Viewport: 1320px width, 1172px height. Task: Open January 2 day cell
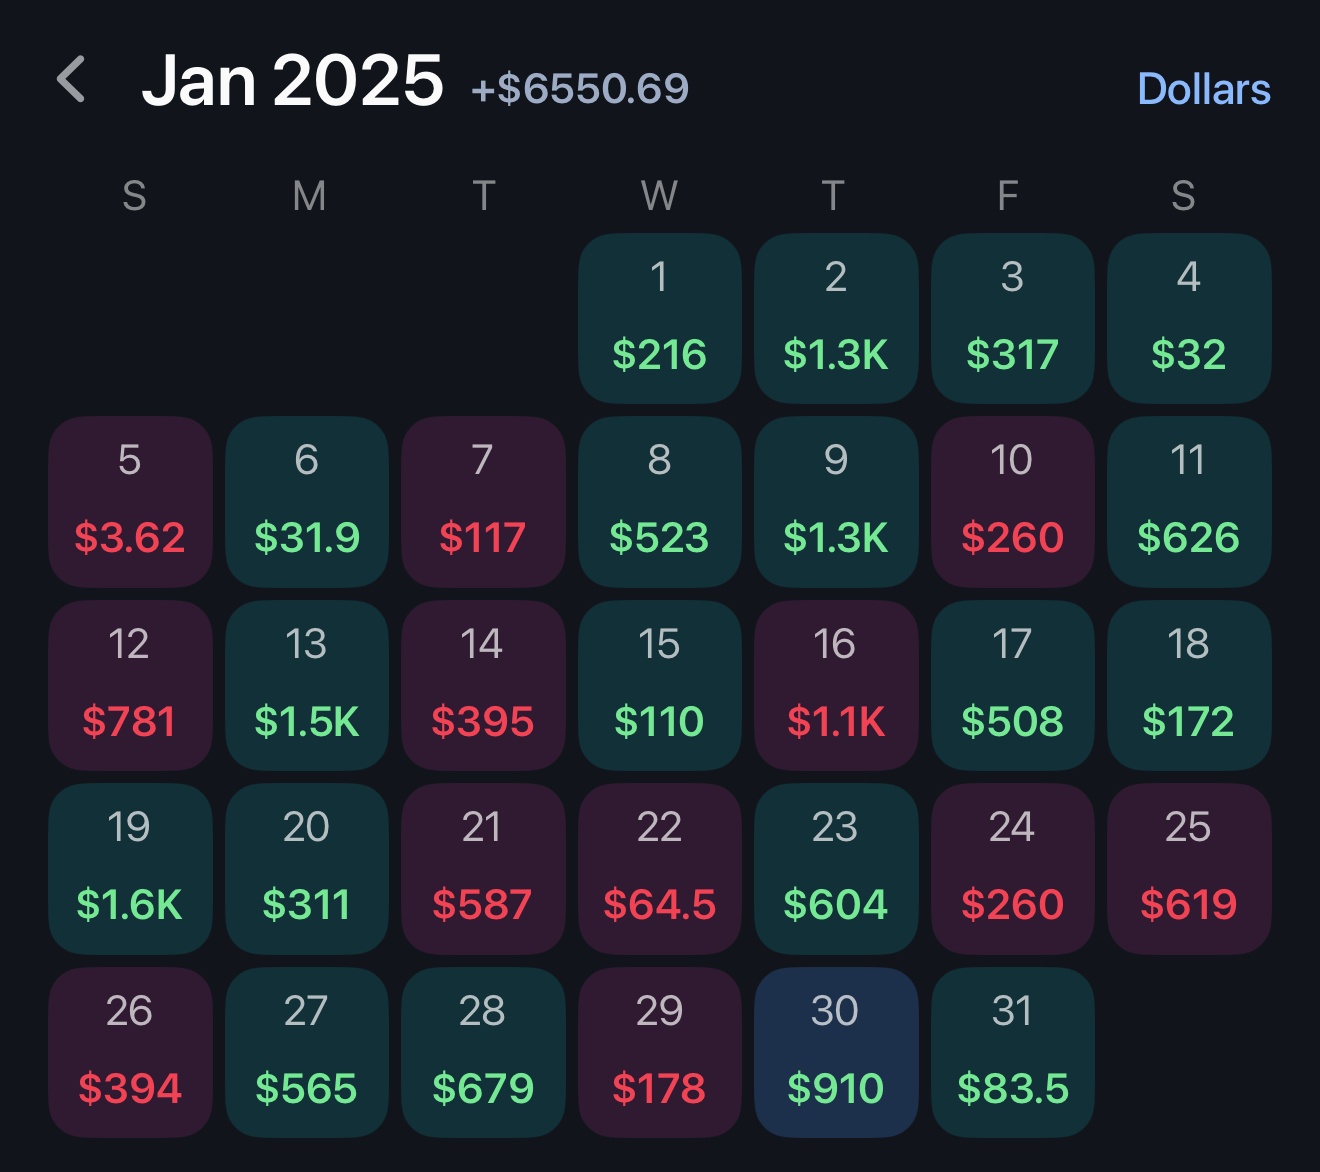pyautogui.click(x=836, y=318)
